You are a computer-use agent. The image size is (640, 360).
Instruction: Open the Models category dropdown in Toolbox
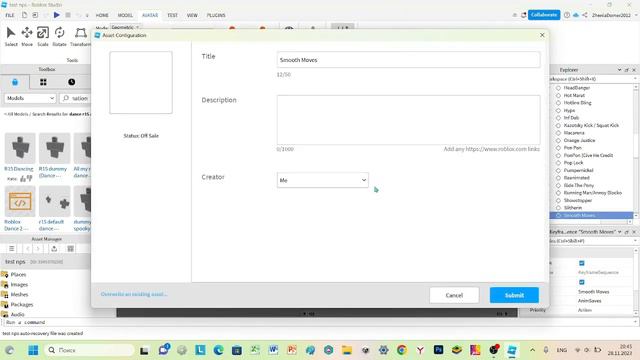pos(30,98)
